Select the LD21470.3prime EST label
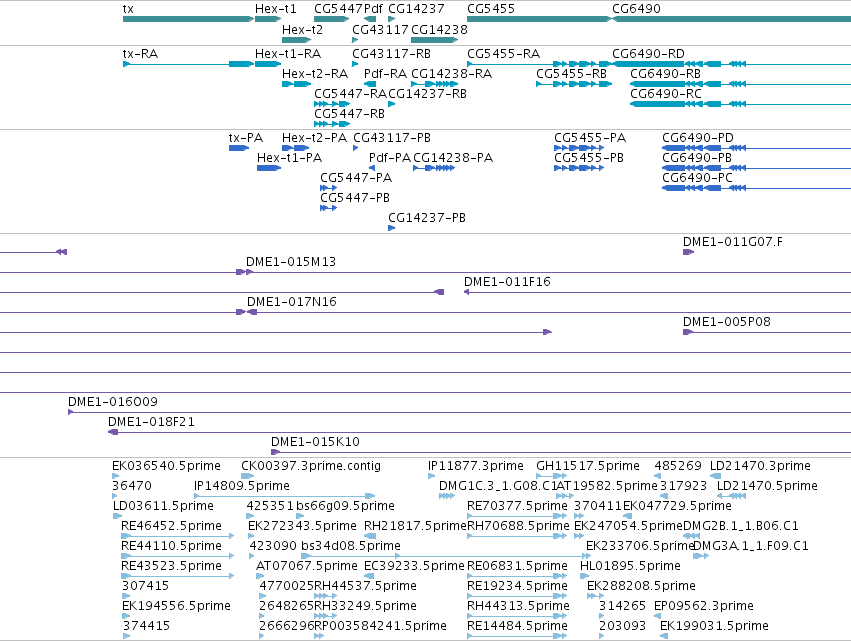 760,466
